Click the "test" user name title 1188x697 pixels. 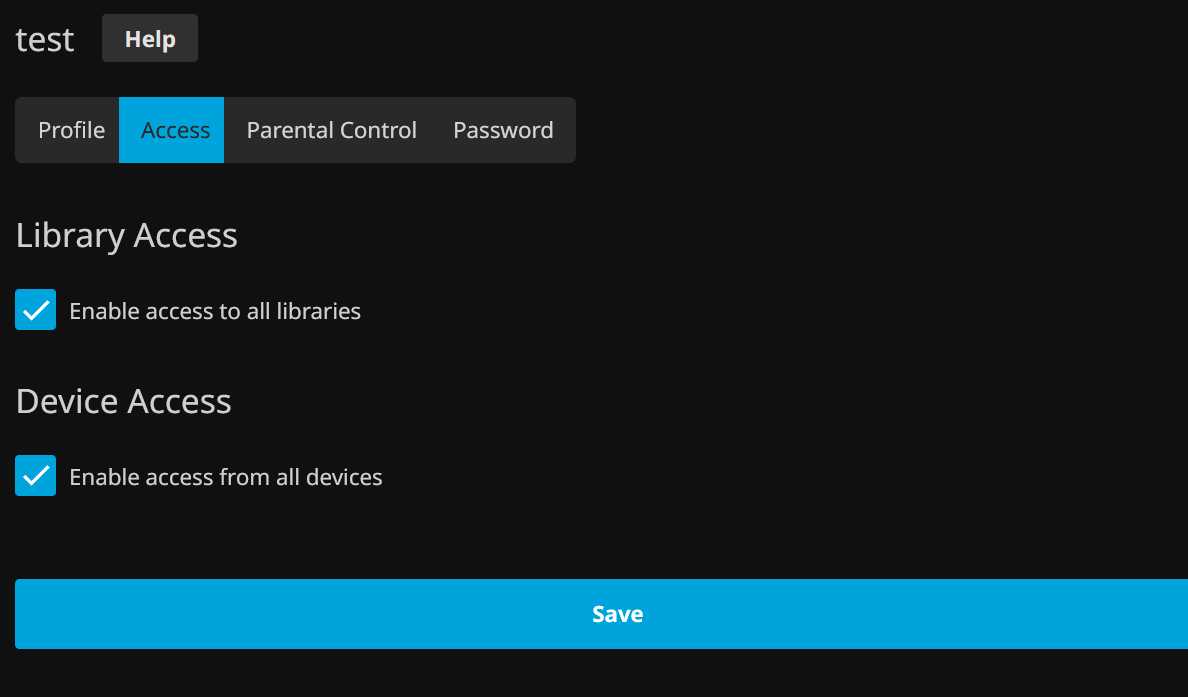point(45,40)
